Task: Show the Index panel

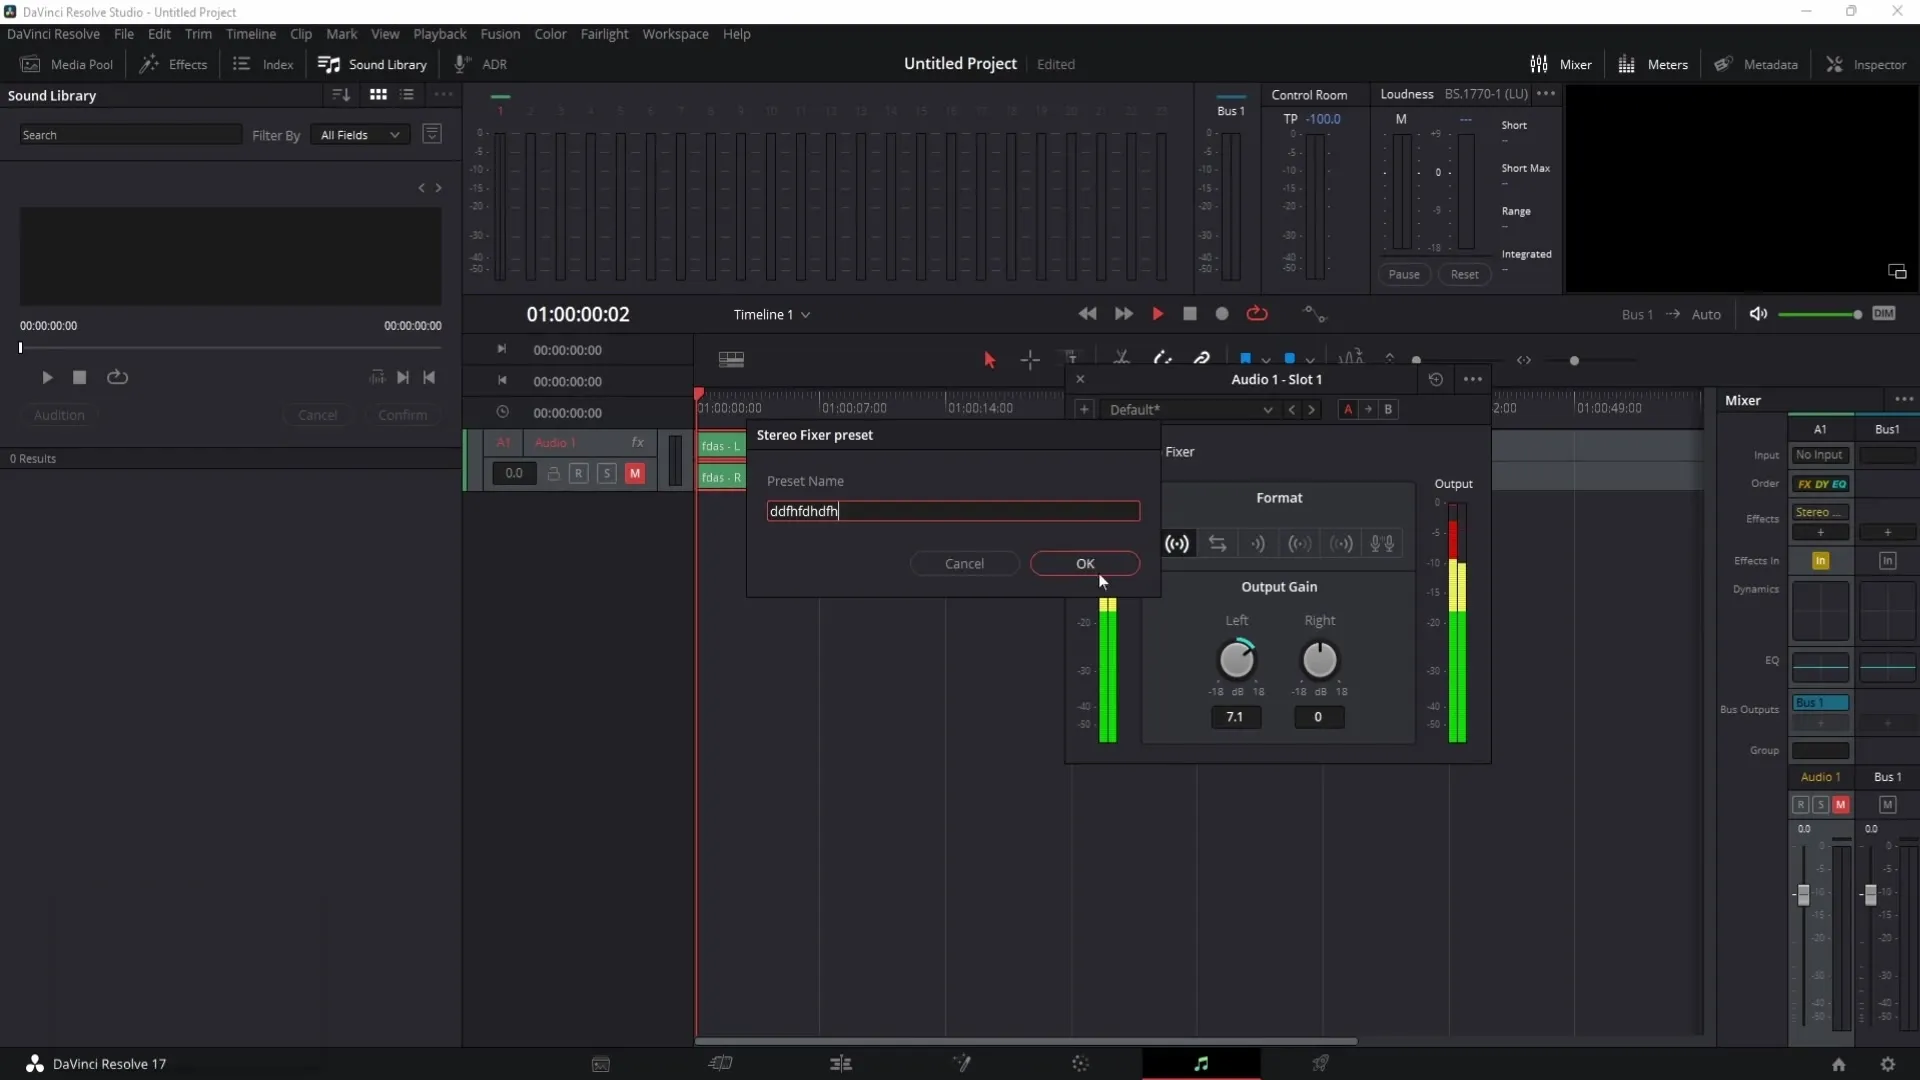Action: tap(263, 64)
